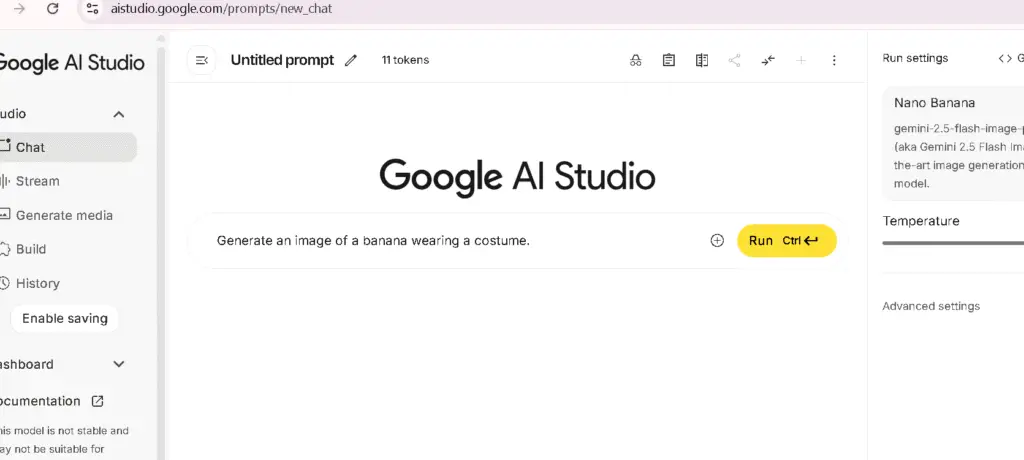Edit prompt title with the pencil icon
Image resolution: width=1024 pixels, height=460 pixels.
pyautogui.click(x=351, y=61)
